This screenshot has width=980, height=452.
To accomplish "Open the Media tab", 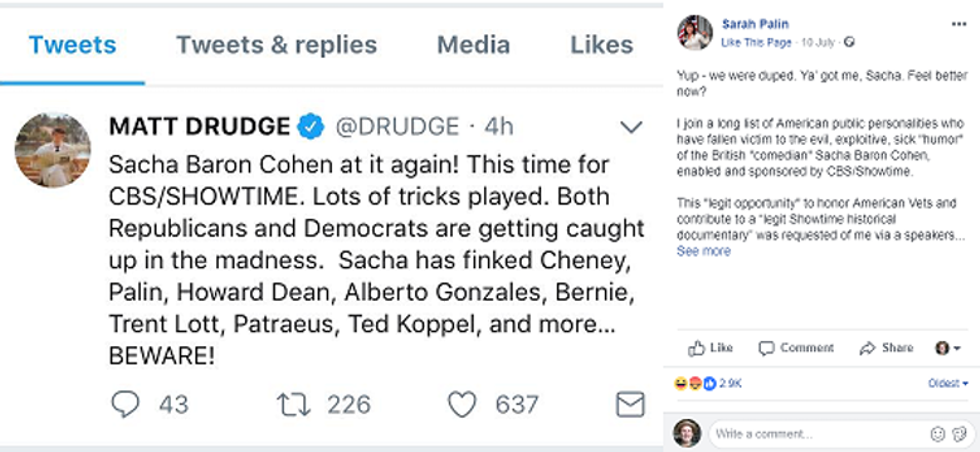I will point(473,45).
